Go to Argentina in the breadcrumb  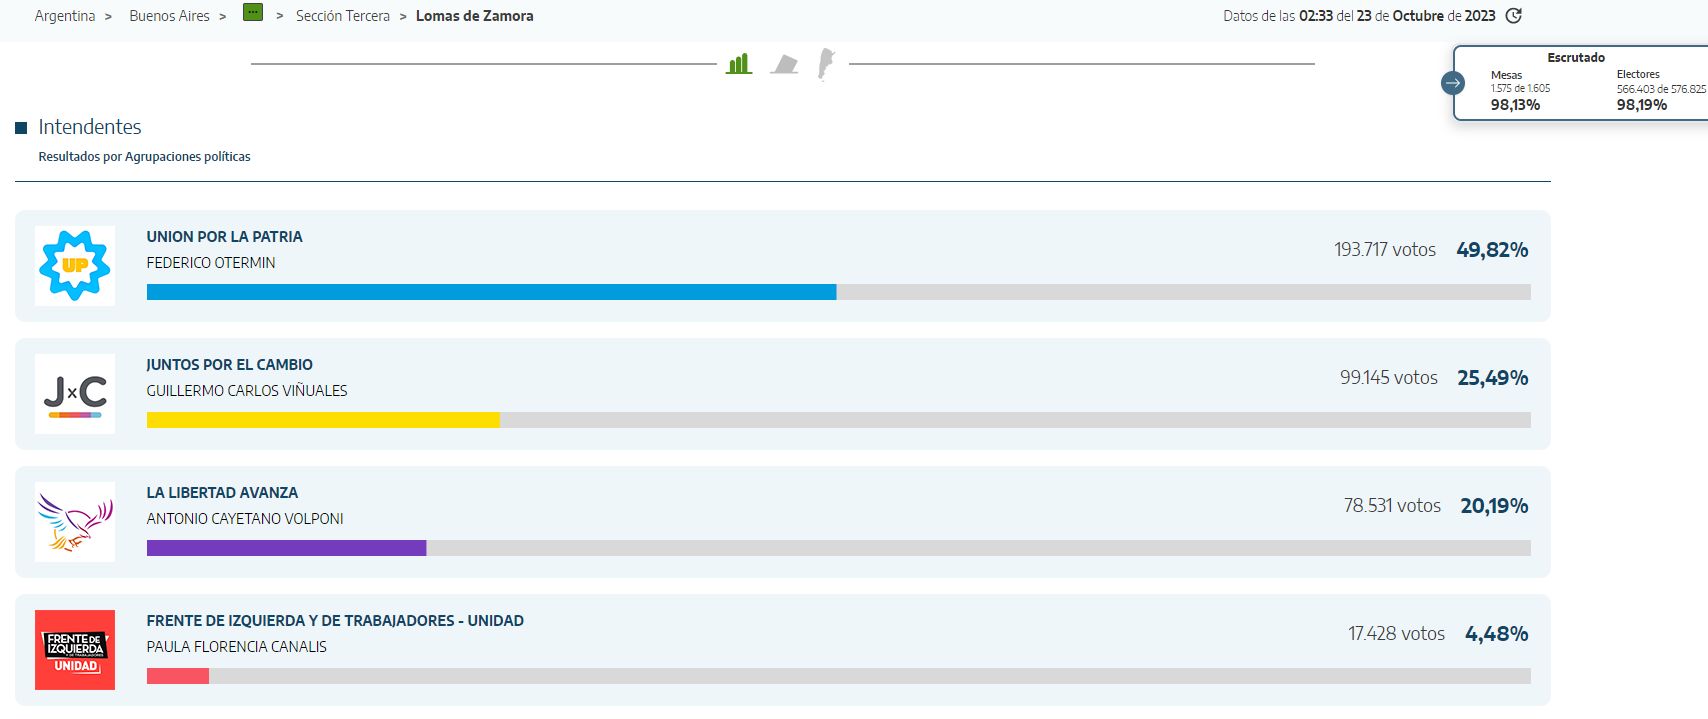tap(65, 16)
